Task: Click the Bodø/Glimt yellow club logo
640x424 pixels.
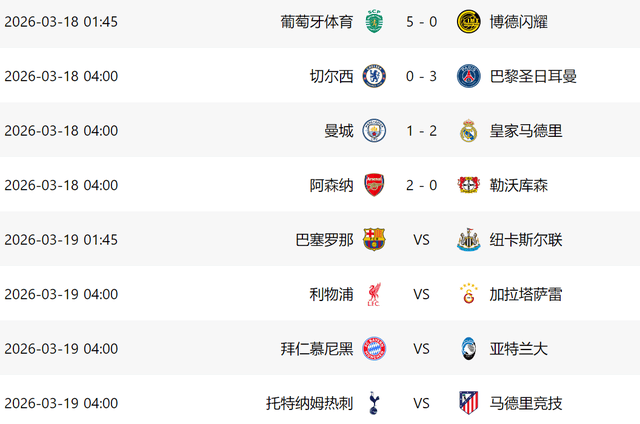Action: tap(468, 21)
